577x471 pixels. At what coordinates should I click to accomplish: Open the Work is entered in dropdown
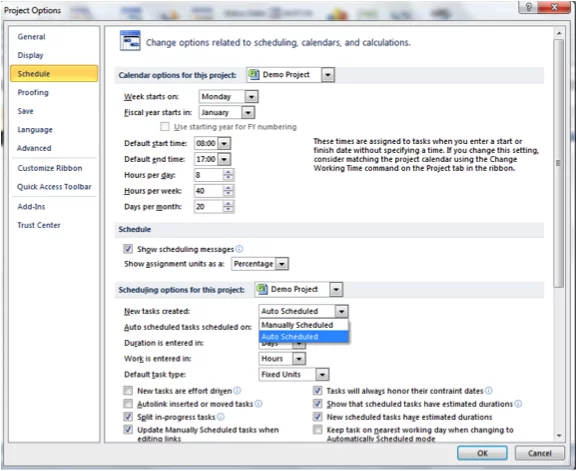tap(299, 359)
